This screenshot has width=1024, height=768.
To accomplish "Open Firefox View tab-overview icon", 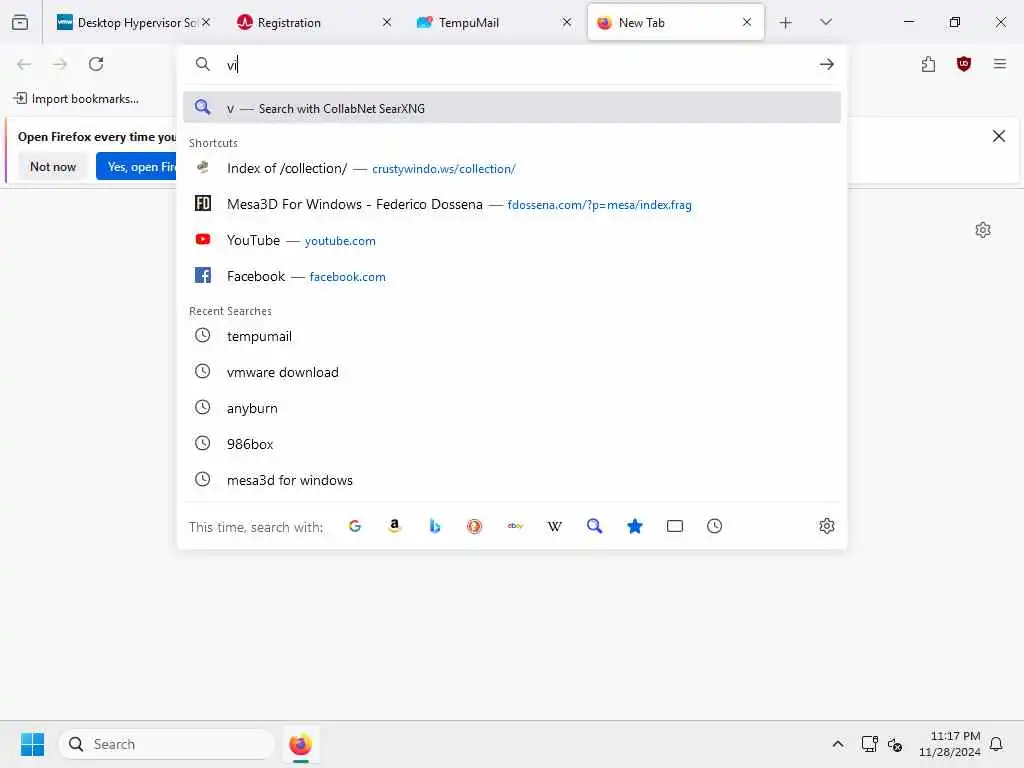I will pyautogui.click(x=20, y=22).
